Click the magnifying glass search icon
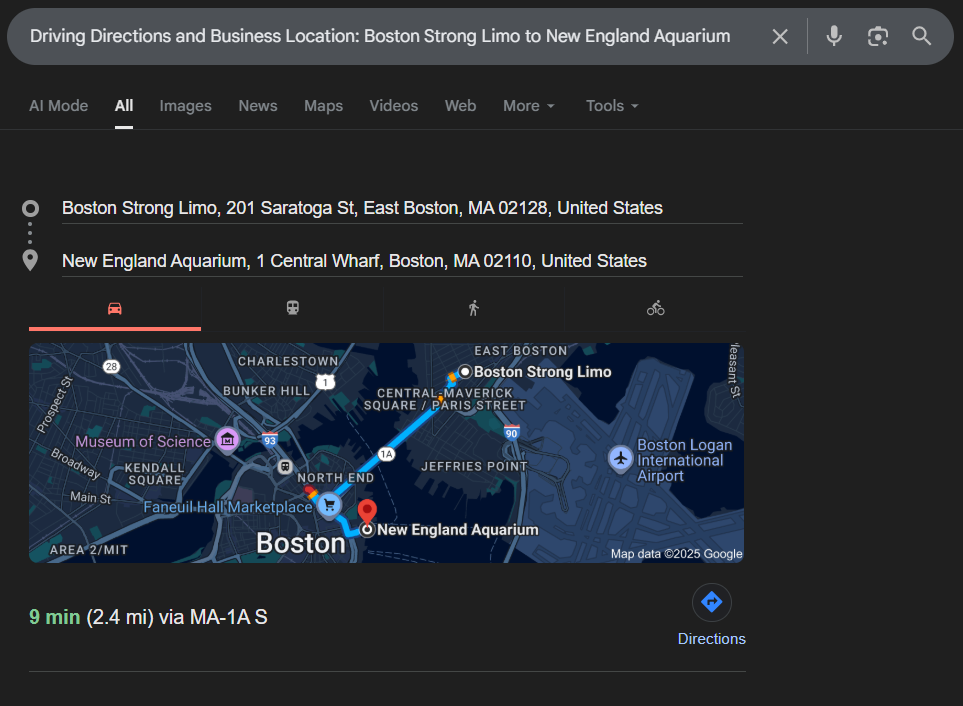 [921, 37]
